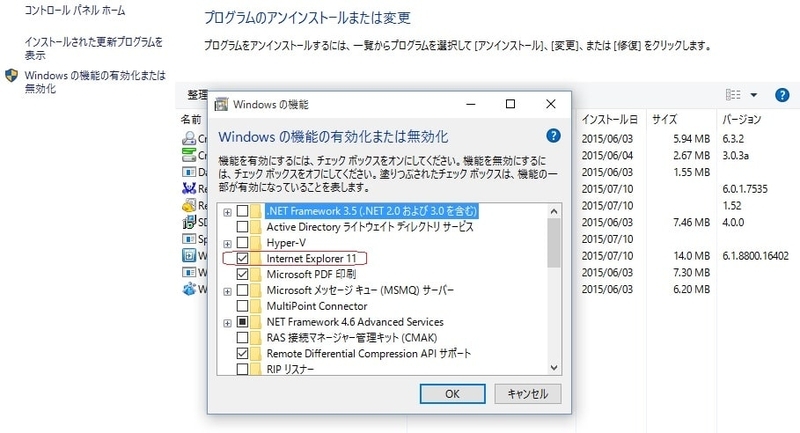Click the blue help icon in Programs window toolbar
The width and height of the screenshot is (800, 433).
(x=782, y=95)
